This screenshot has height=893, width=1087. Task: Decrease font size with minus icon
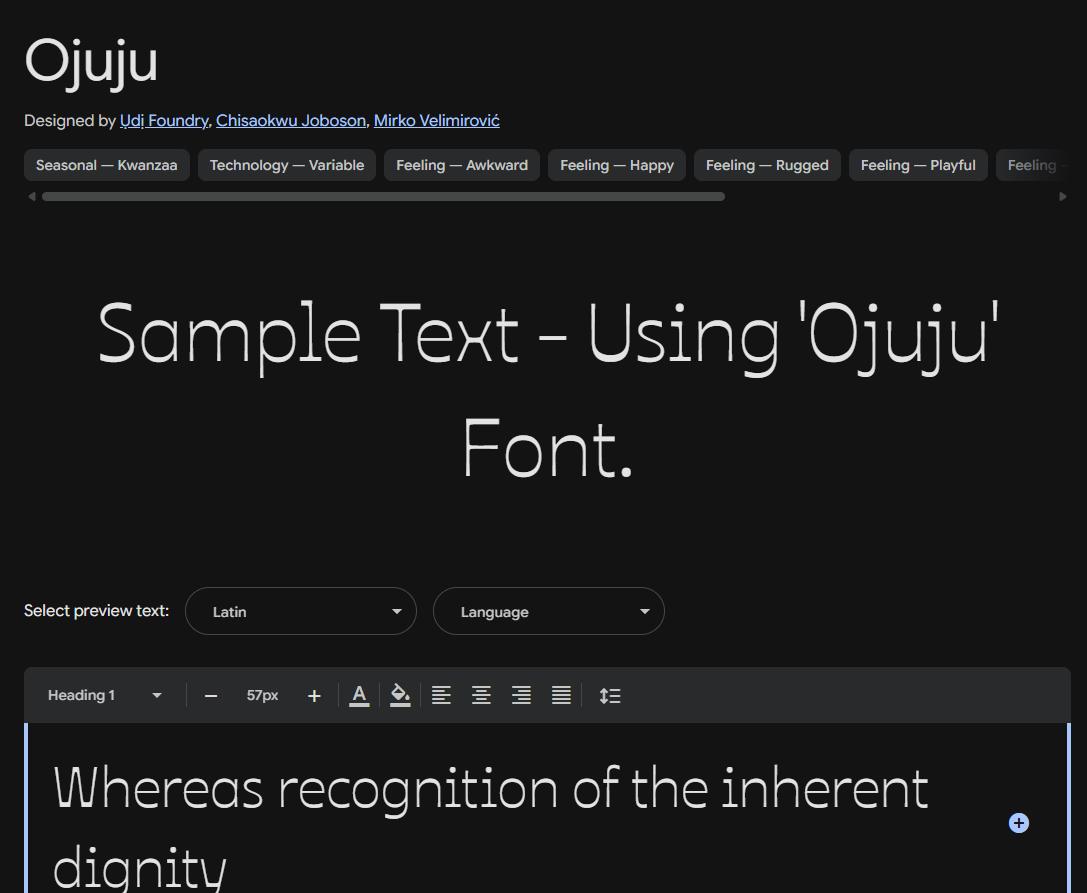click(211, 695)
